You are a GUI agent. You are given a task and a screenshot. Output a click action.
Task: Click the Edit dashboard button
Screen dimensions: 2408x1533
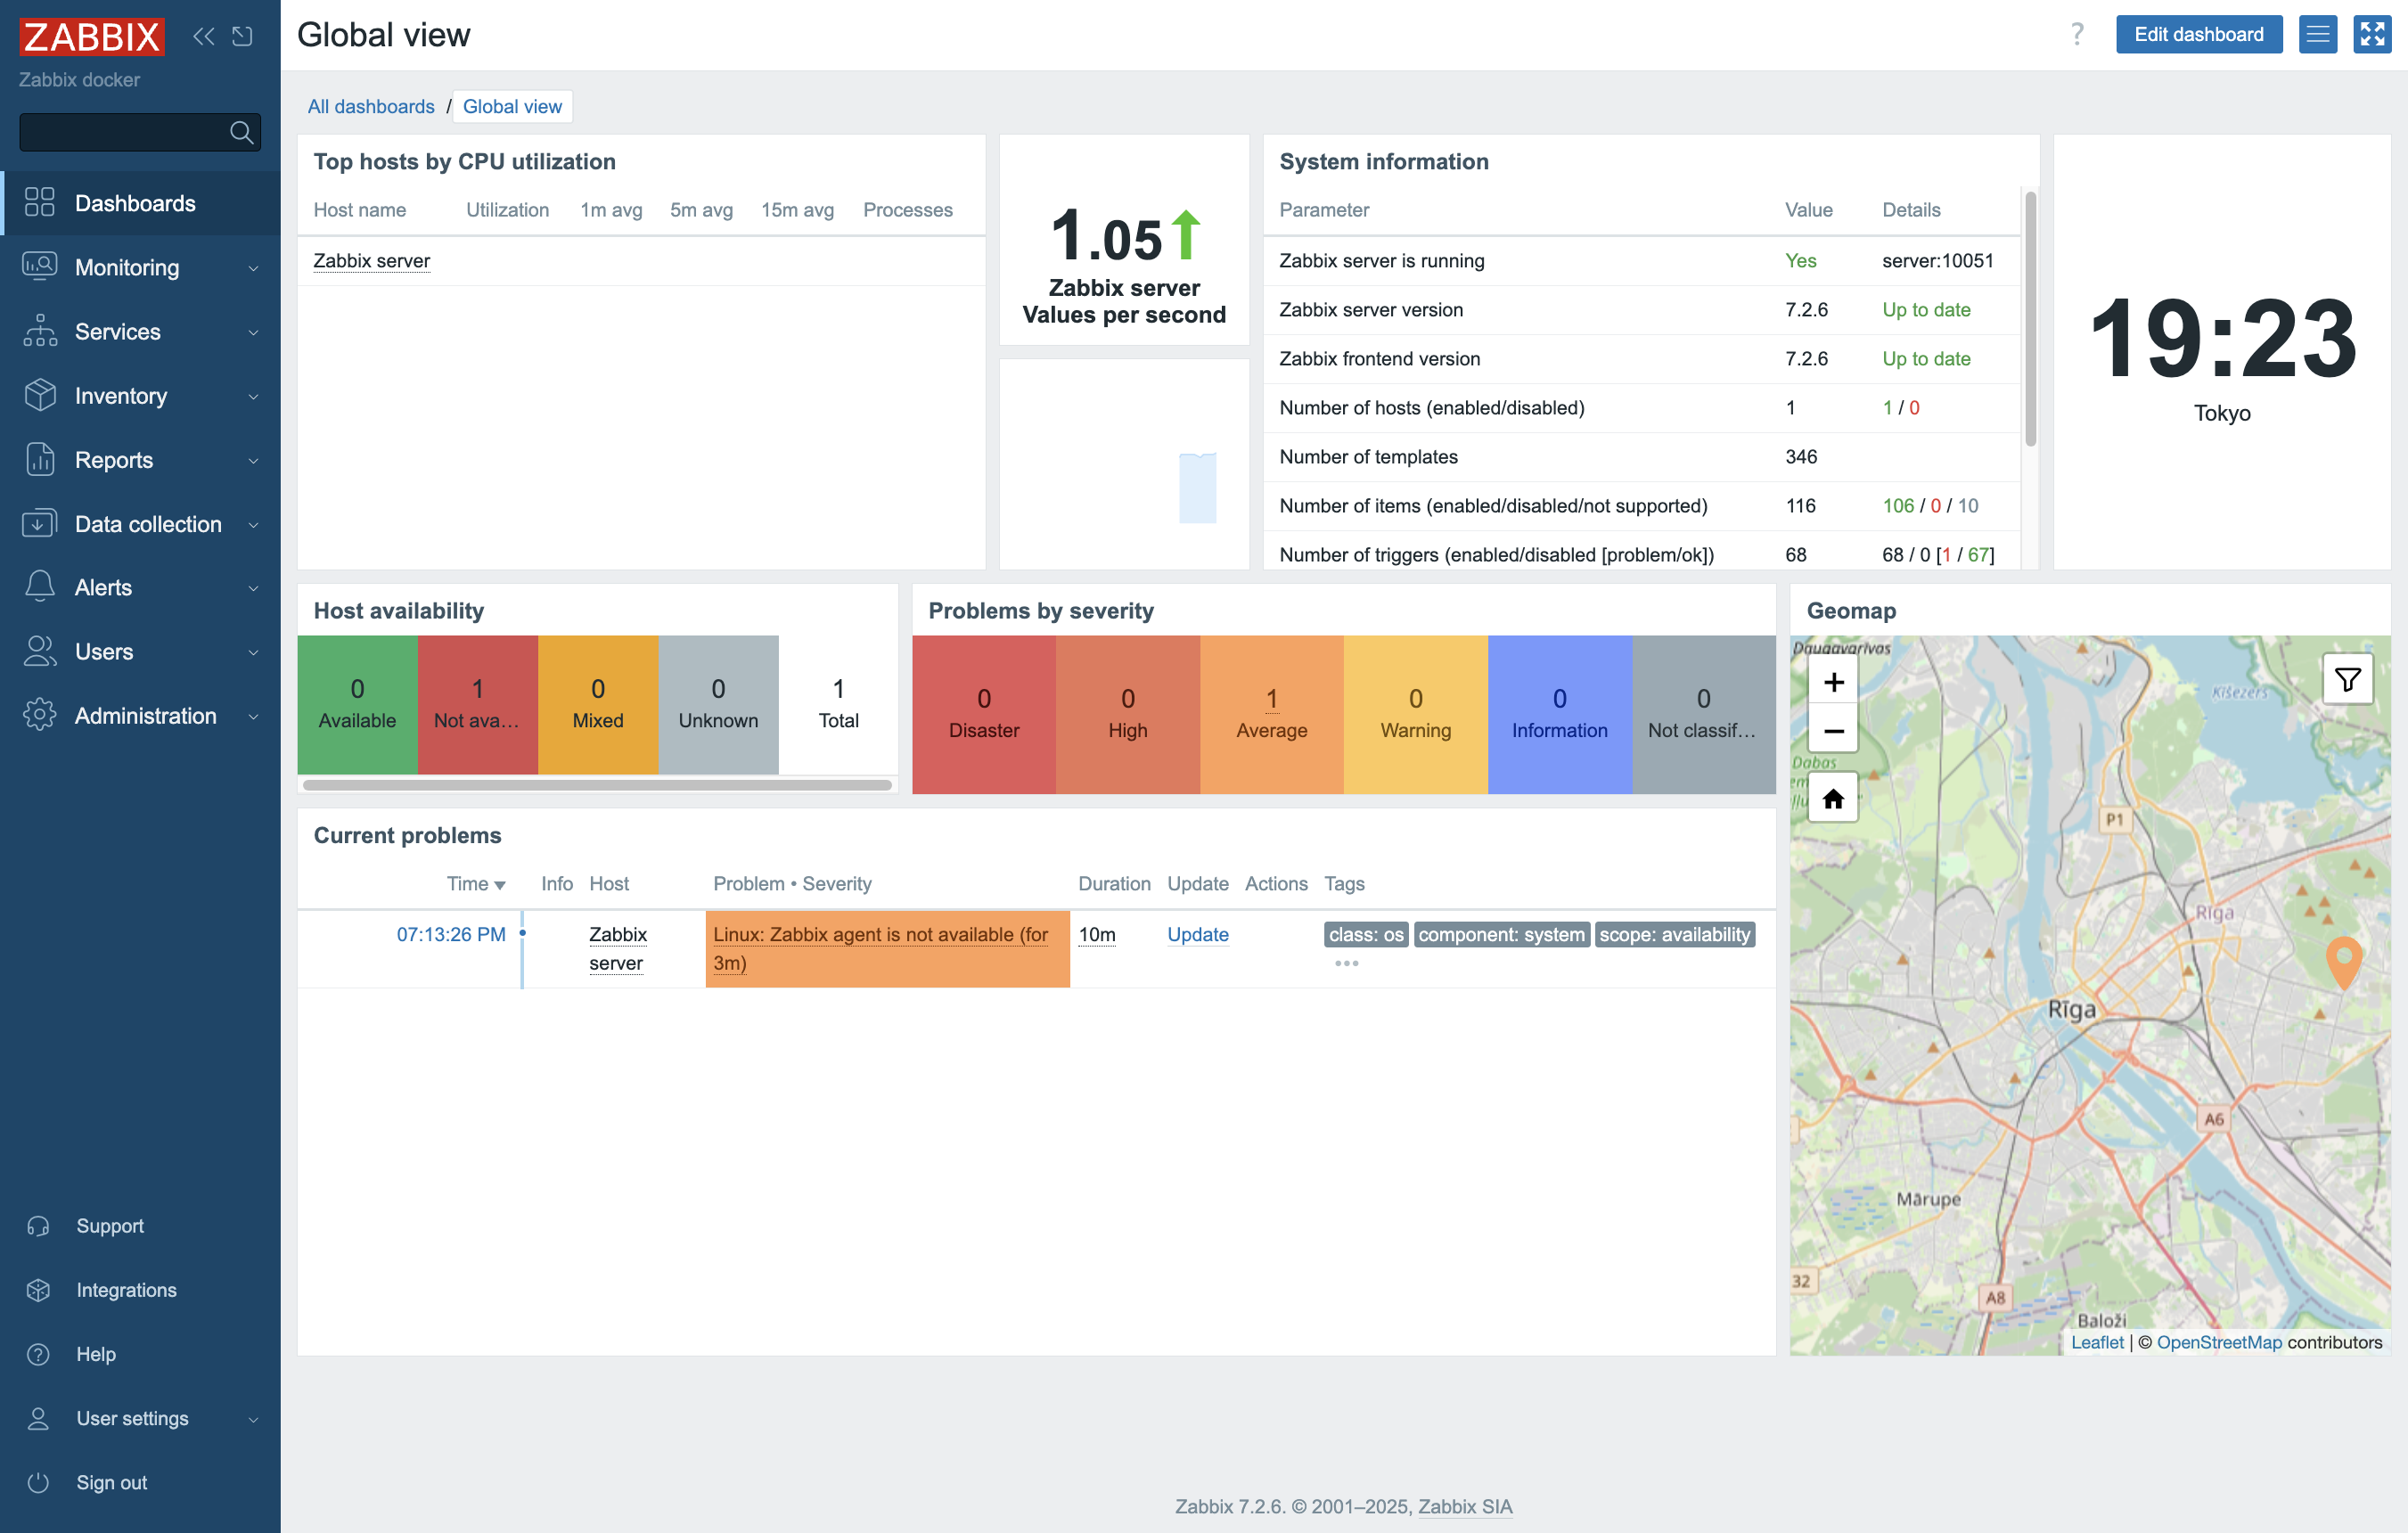click(x=2198, y=35)
